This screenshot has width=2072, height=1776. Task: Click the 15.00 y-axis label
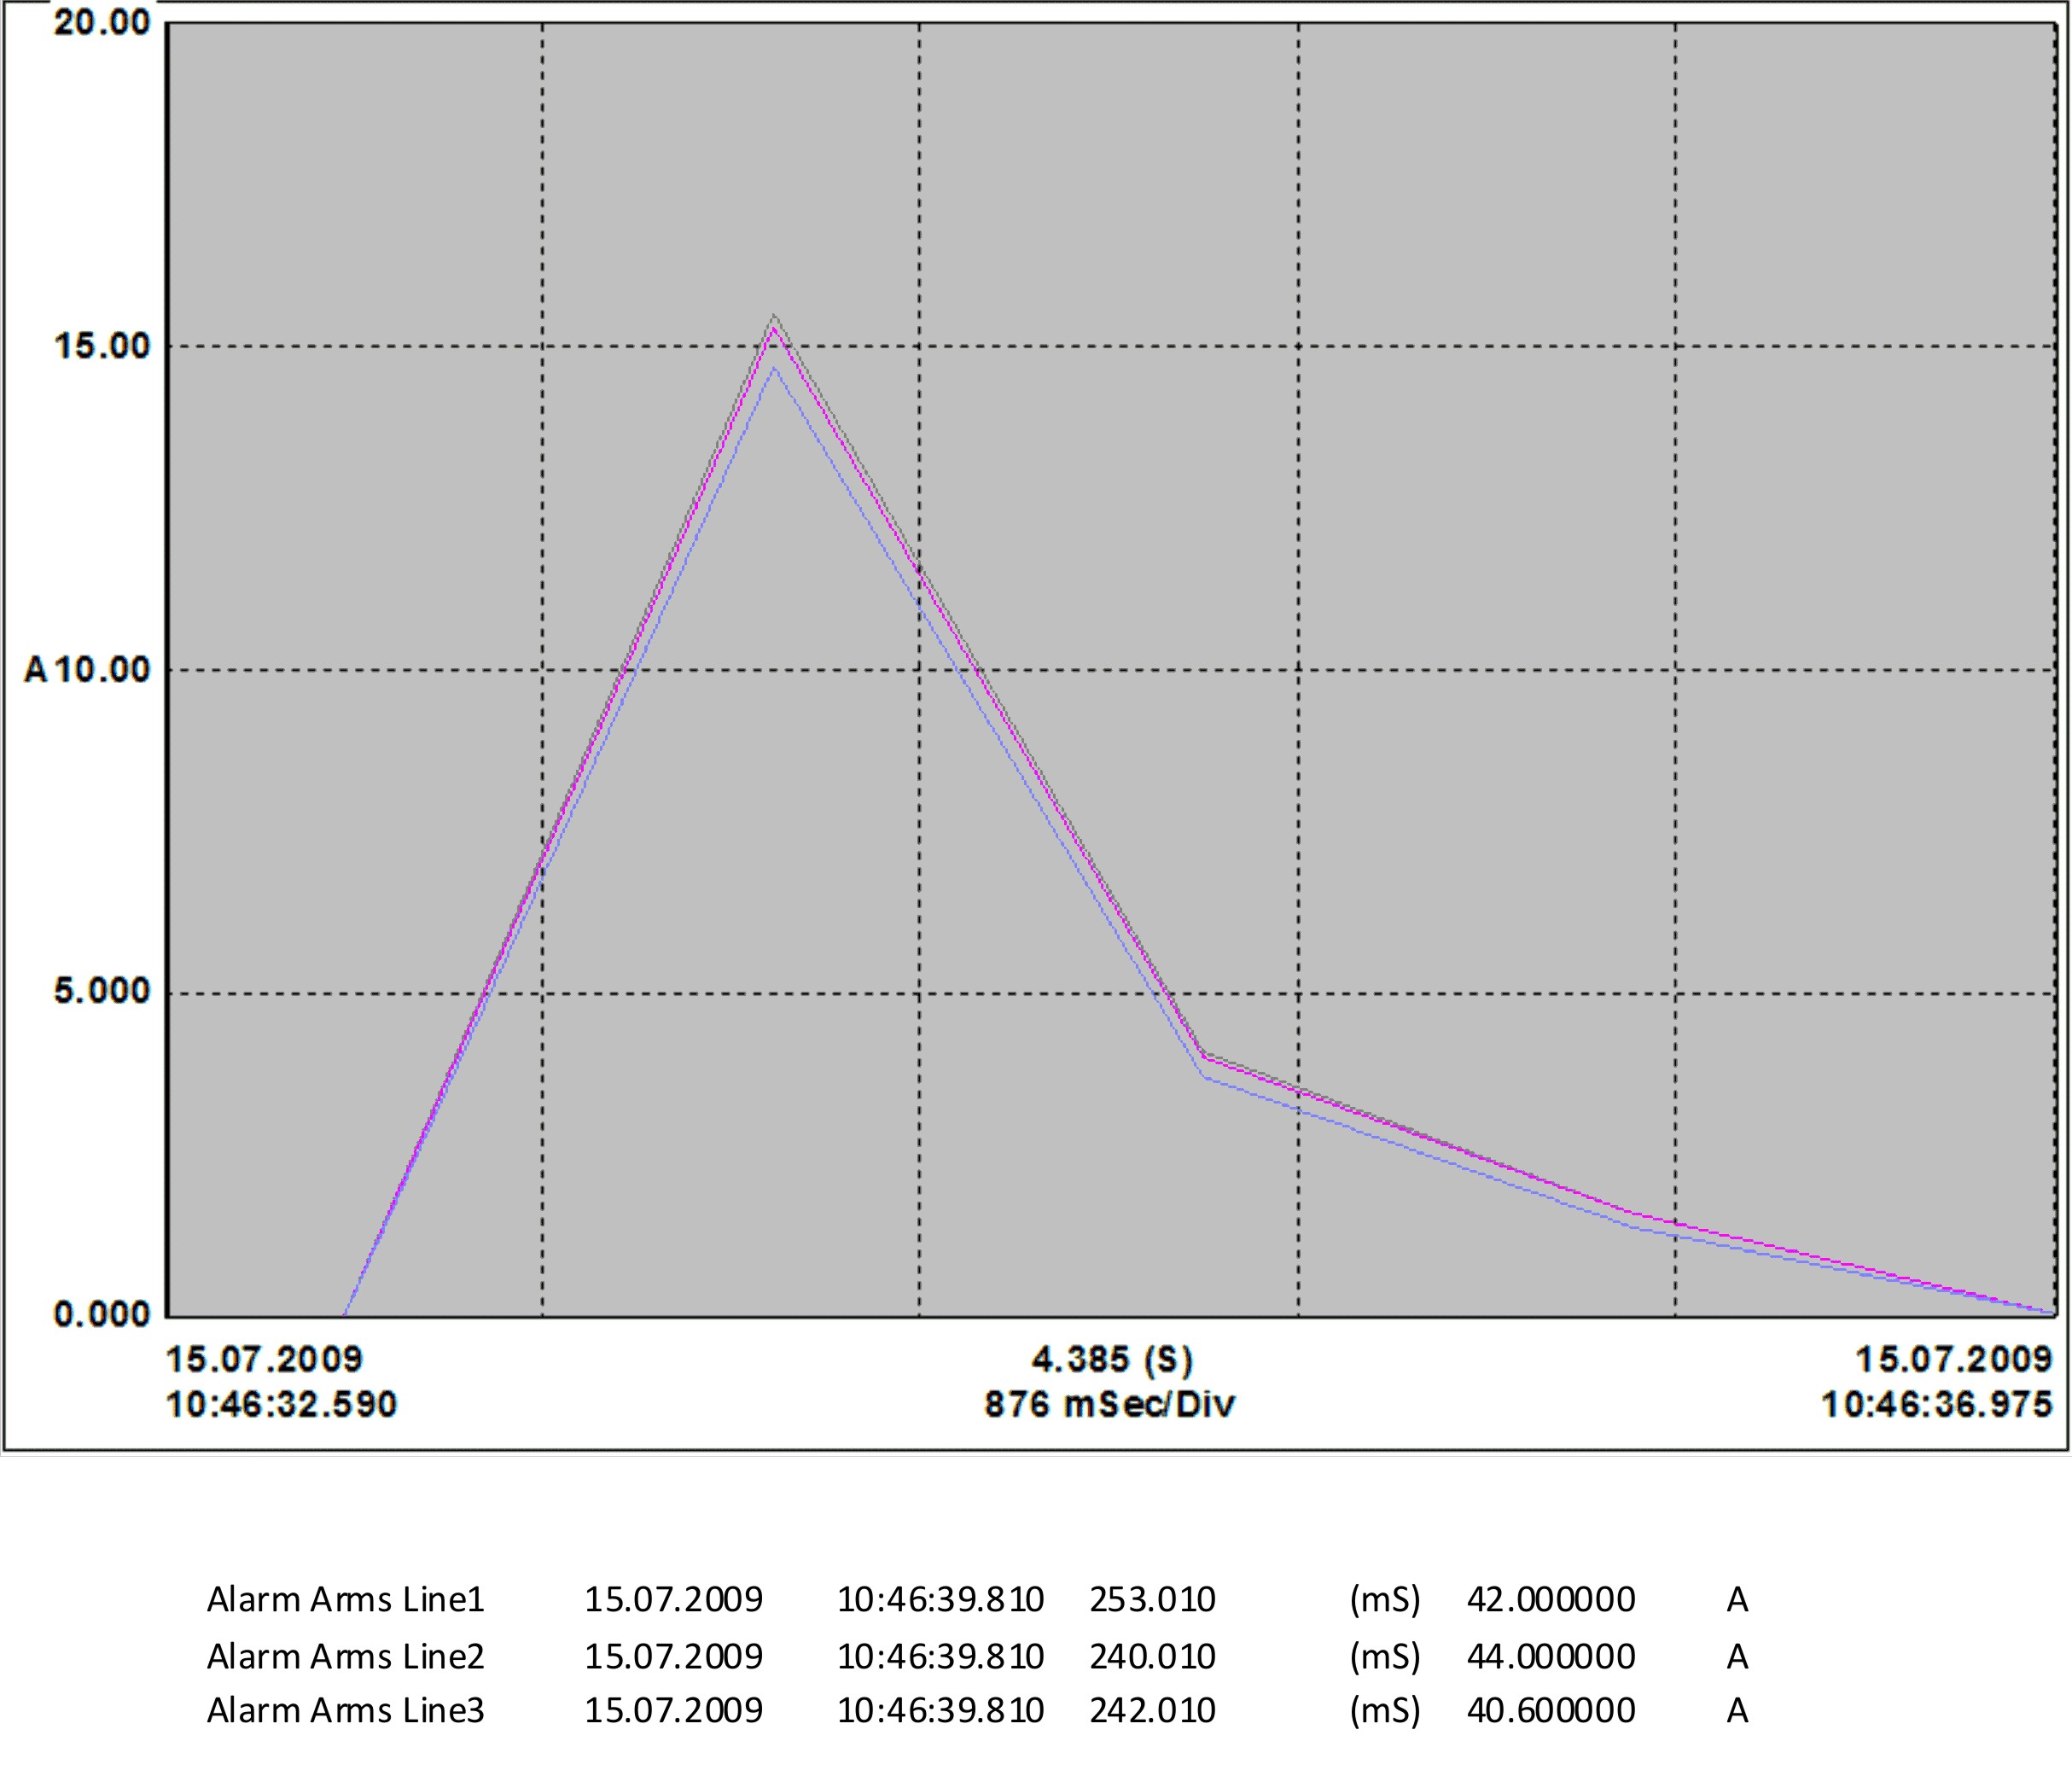pos(102,346)
